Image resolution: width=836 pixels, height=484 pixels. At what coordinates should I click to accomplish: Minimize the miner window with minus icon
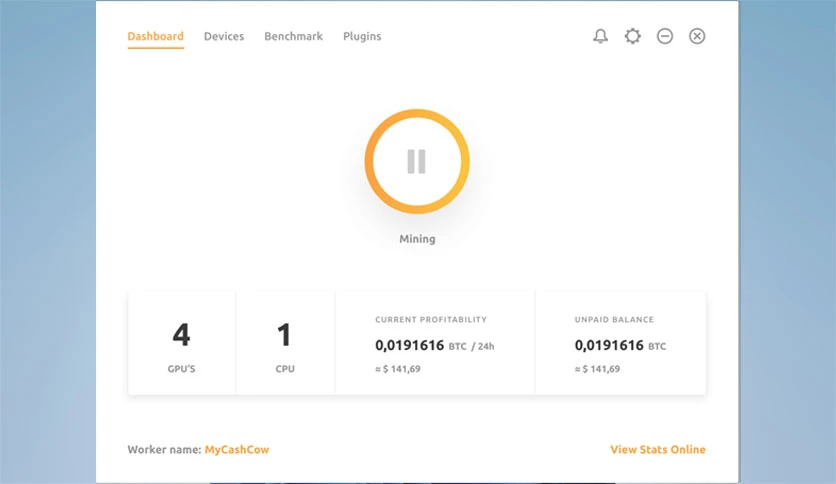tap(664, 36)
